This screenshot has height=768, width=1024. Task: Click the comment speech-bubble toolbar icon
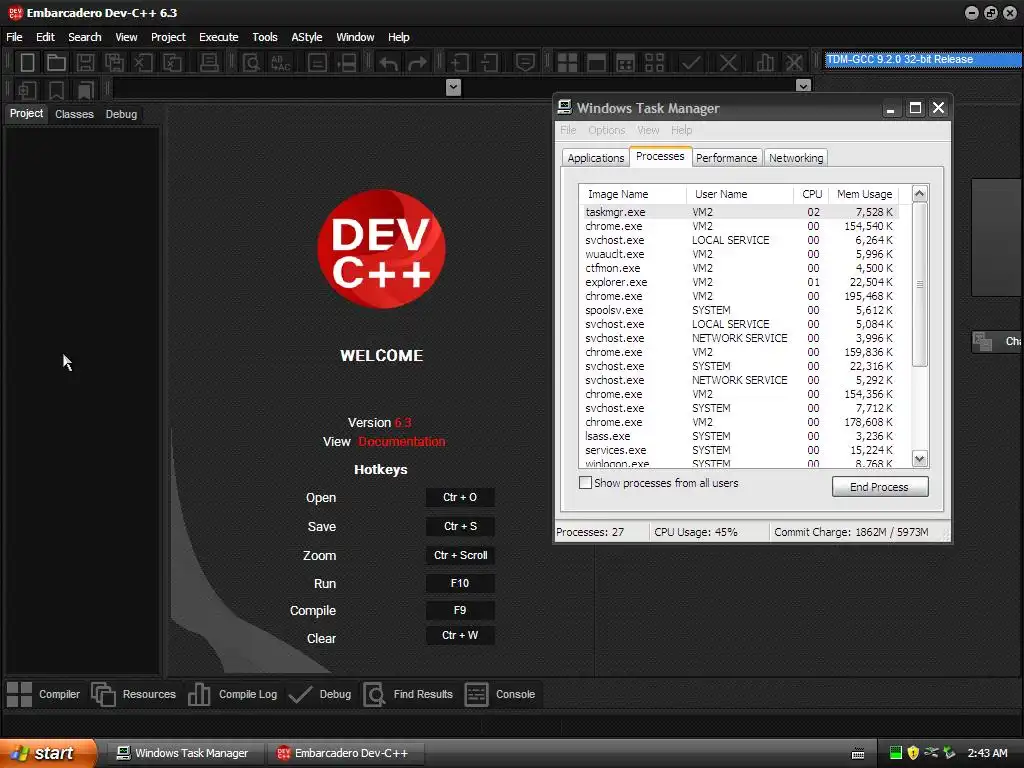[525, 63]
